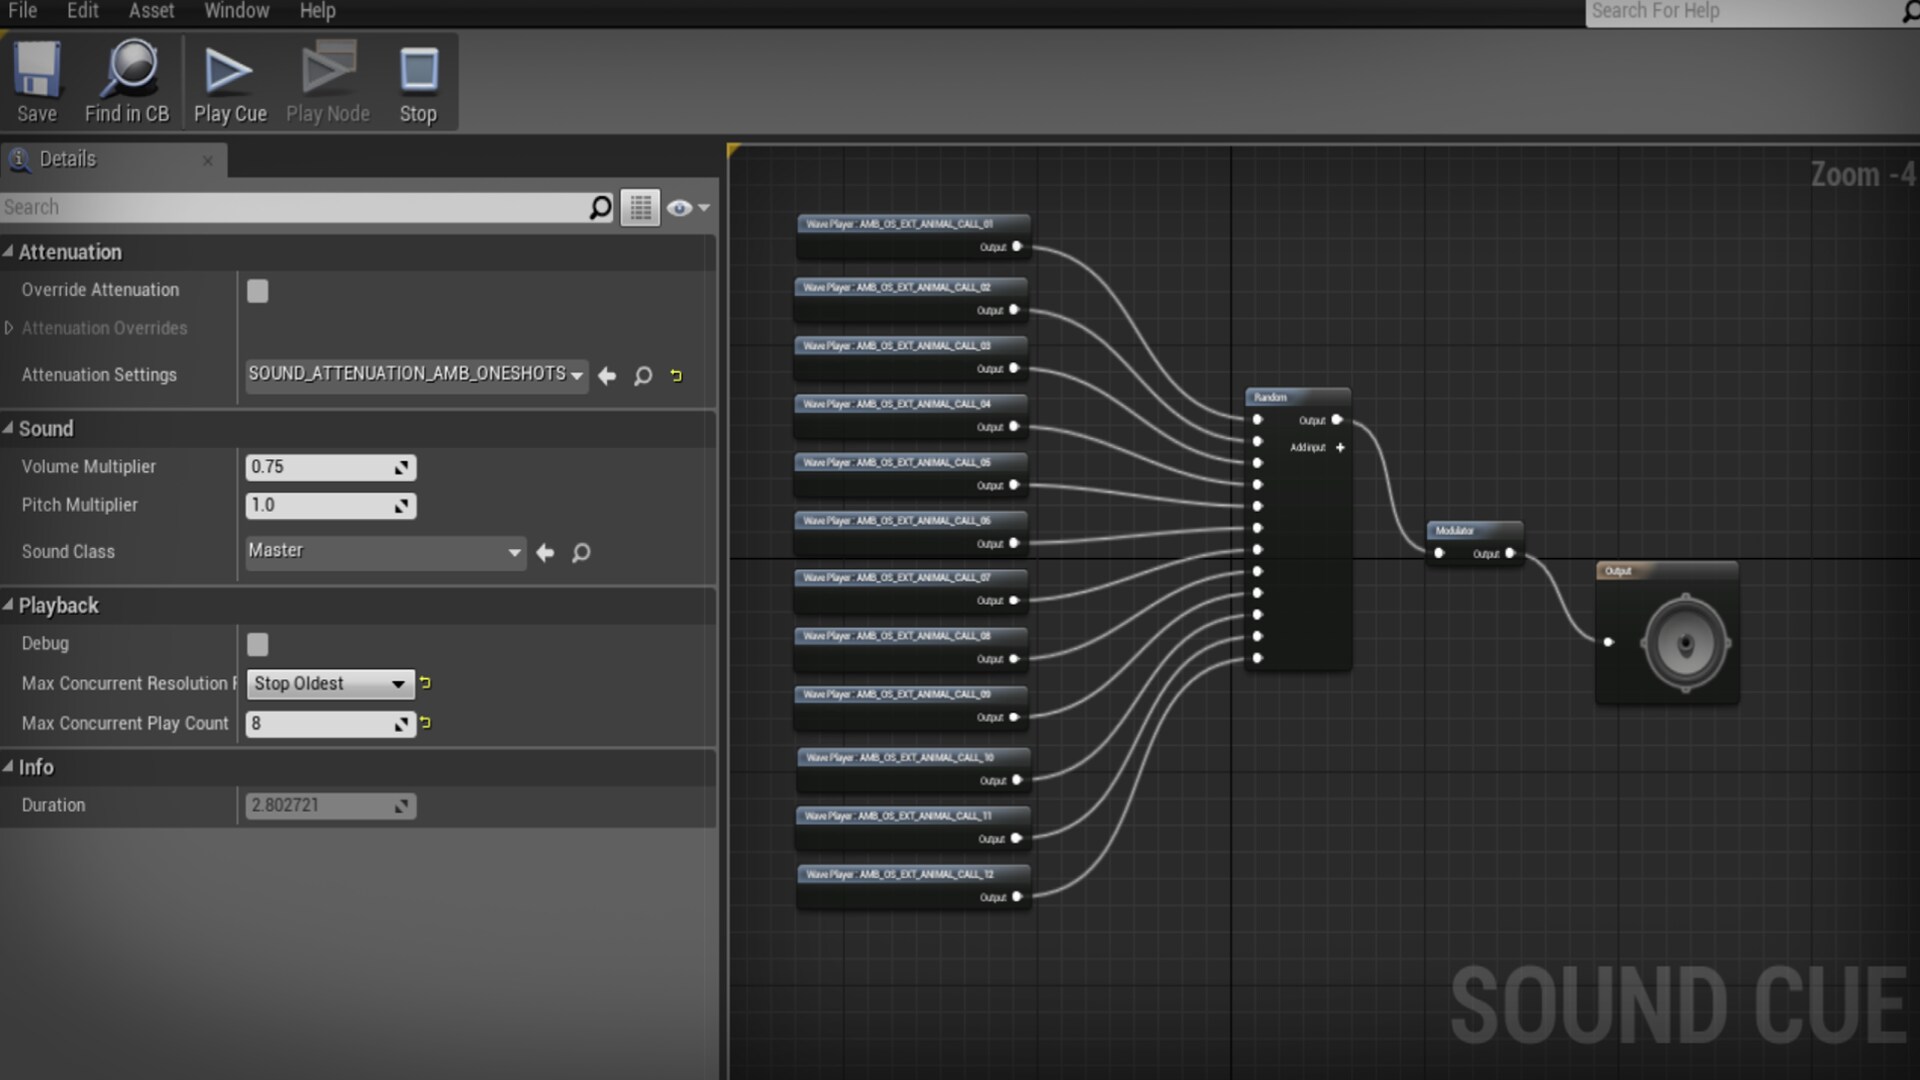The height and width of the screenshot is (1080, 1920).
Task: Click the magnifying glass in the Details search bar
Action: tap(598, 207)
